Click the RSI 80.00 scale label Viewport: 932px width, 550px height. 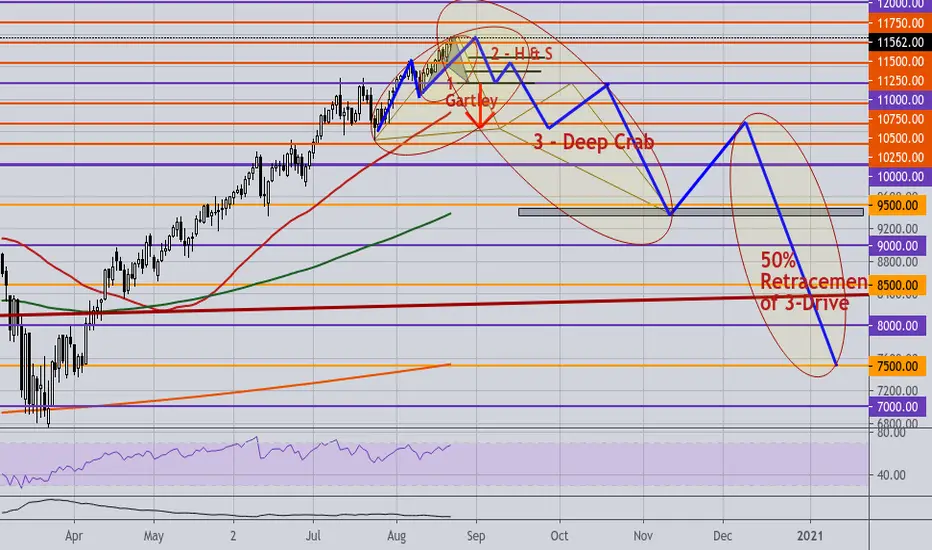(891, 433)
